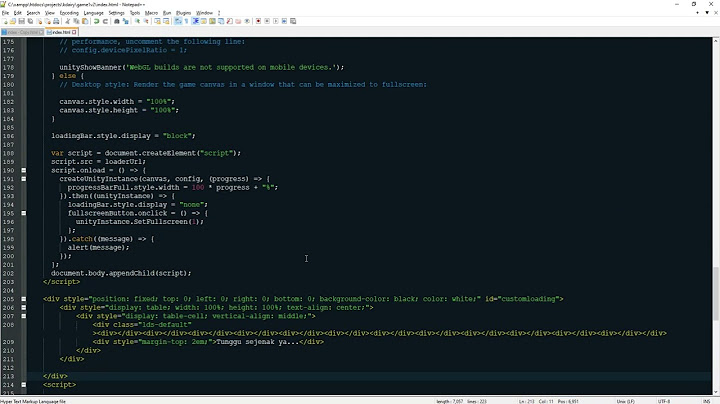This screenshot has width=720, height=404.
Task: Open the Function List toolbar icon
Action: [x=230, y=21]
